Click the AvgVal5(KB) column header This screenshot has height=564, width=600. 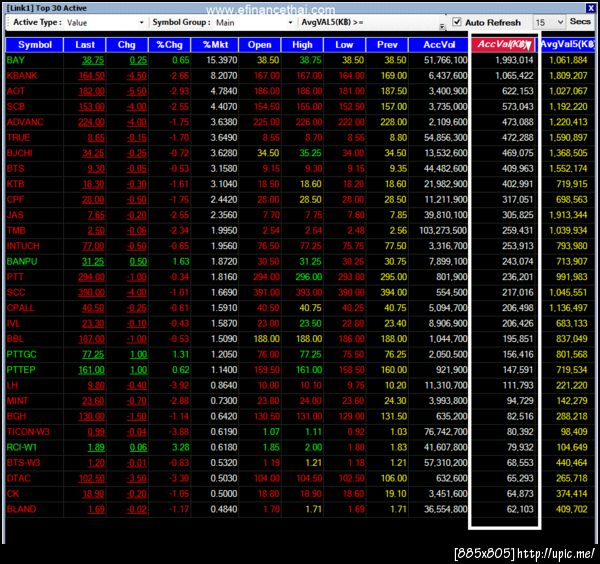tap(567, 44)
